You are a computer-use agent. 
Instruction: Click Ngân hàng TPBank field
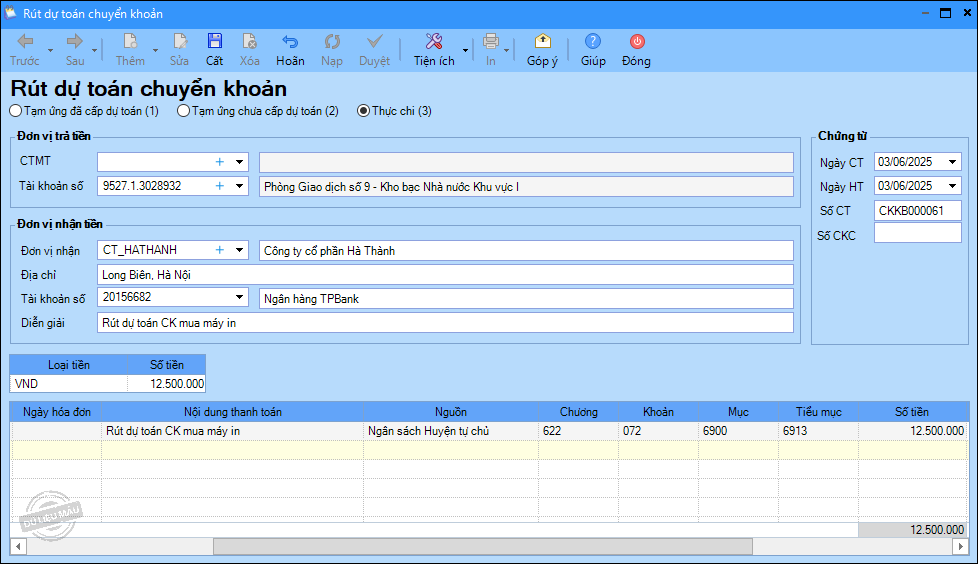(526, 299)
